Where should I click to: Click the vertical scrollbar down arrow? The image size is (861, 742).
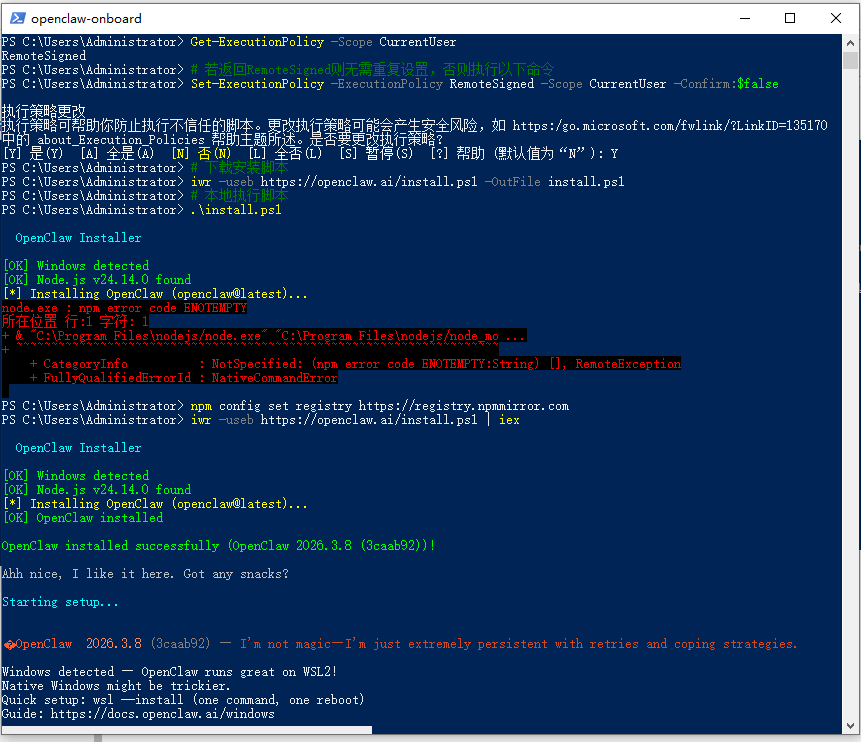850,726
